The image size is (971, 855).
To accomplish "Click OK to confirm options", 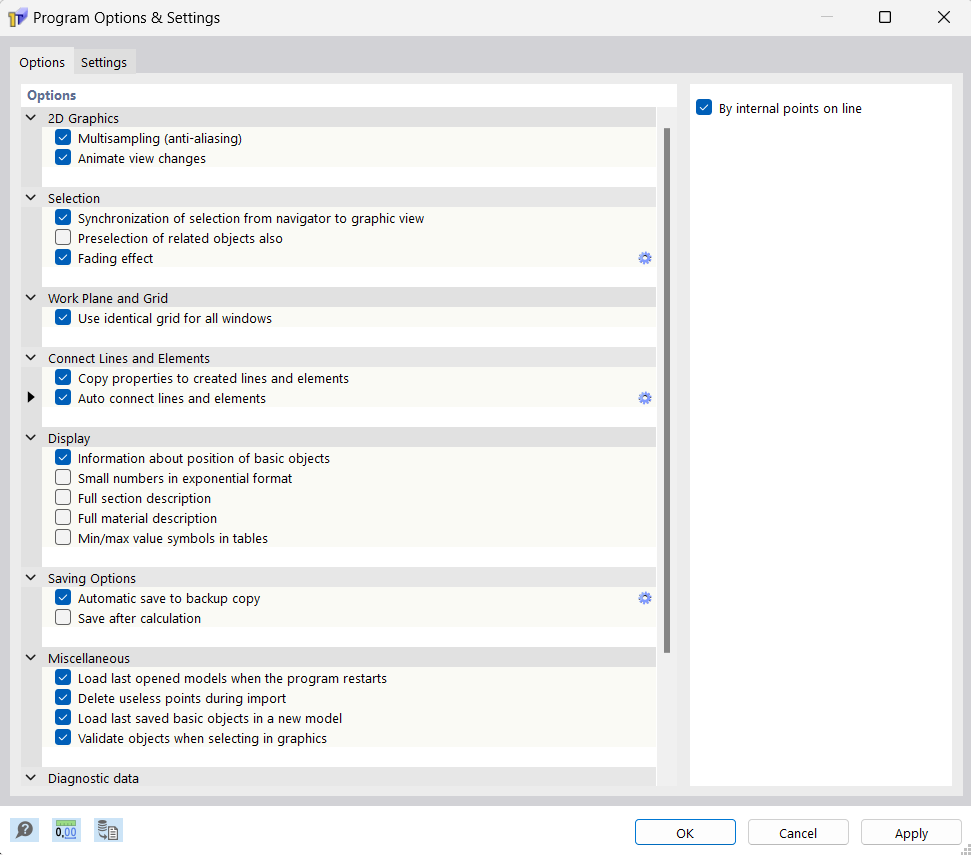I will click(685, 832).
